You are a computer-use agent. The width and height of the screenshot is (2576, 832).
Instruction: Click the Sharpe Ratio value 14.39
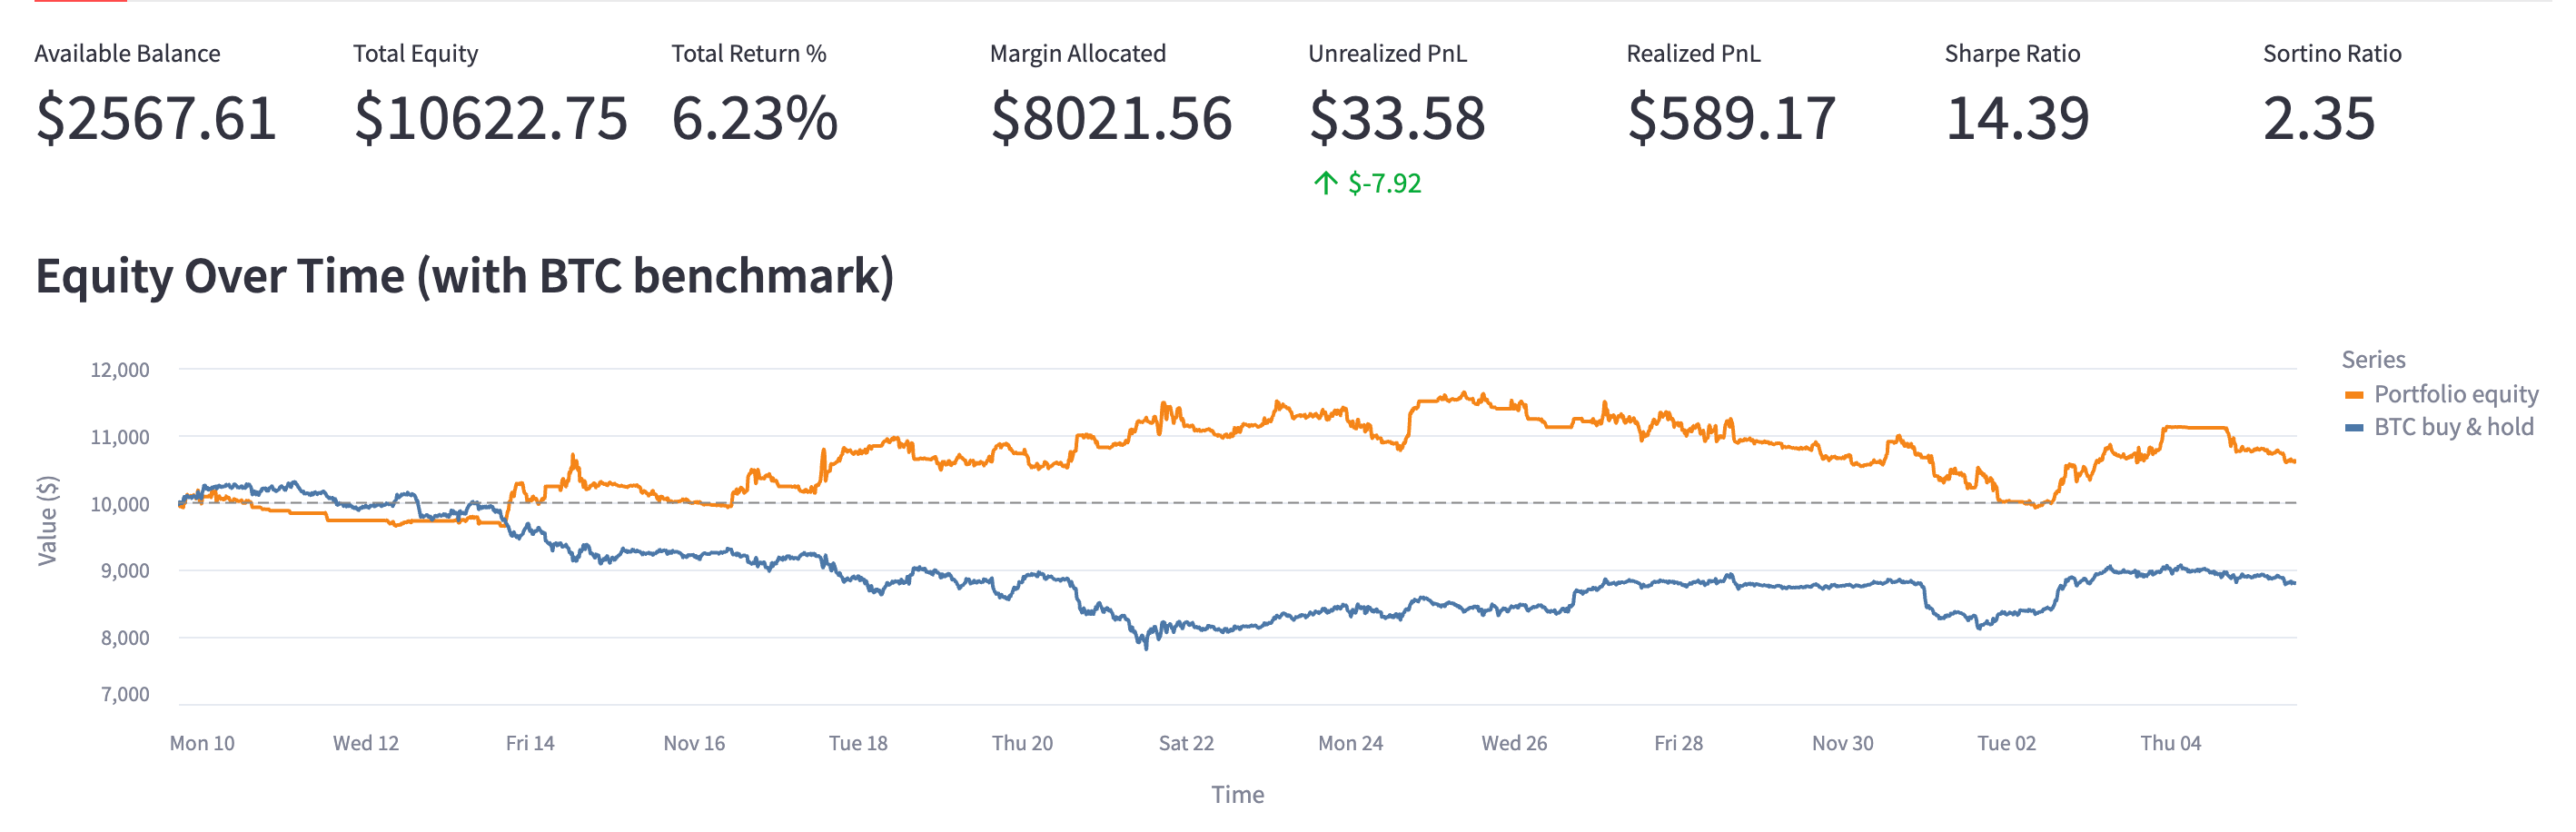tap(2017, 118)
